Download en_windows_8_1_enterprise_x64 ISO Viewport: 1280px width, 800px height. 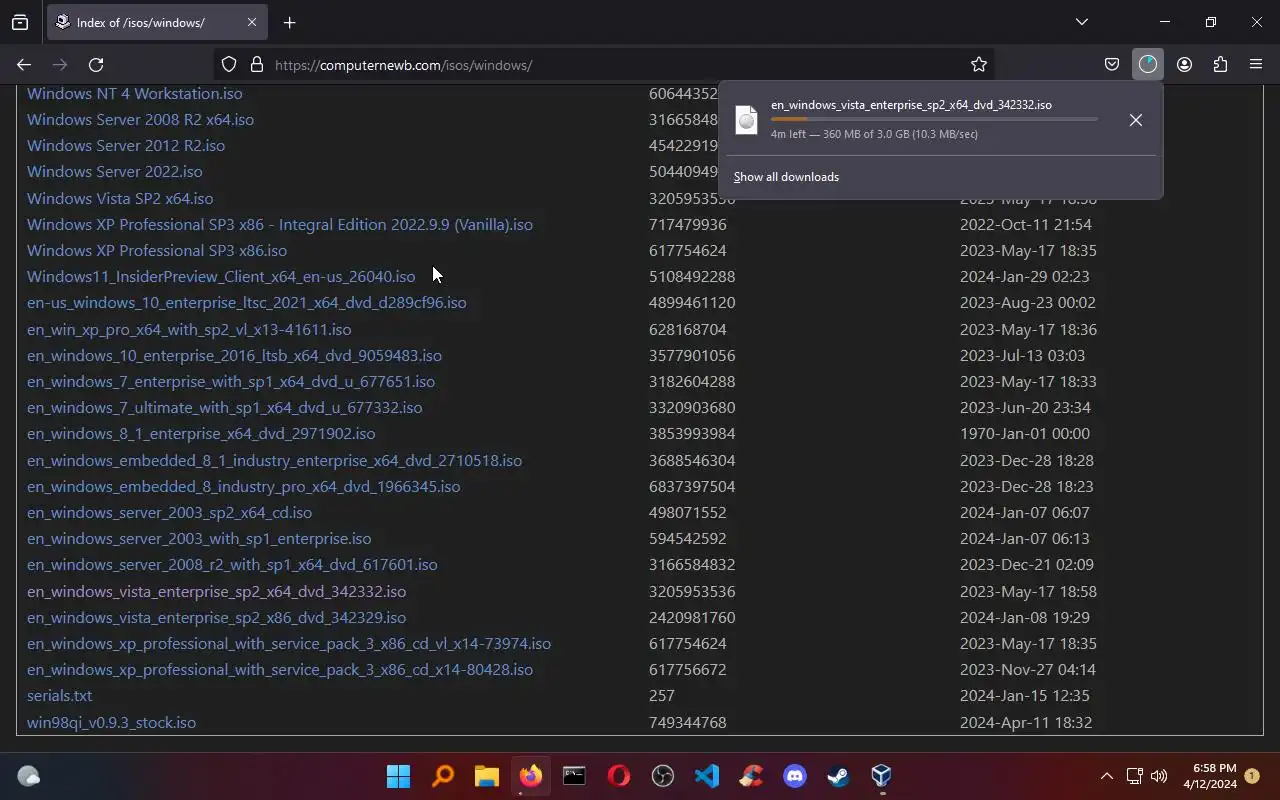point(201,433)
